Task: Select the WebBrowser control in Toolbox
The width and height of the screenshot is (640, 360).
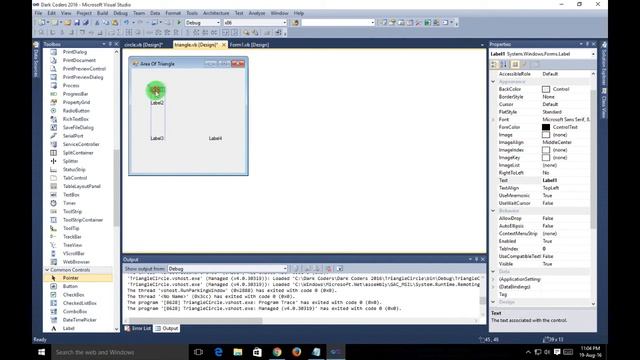Action: (x=76, y=262)
